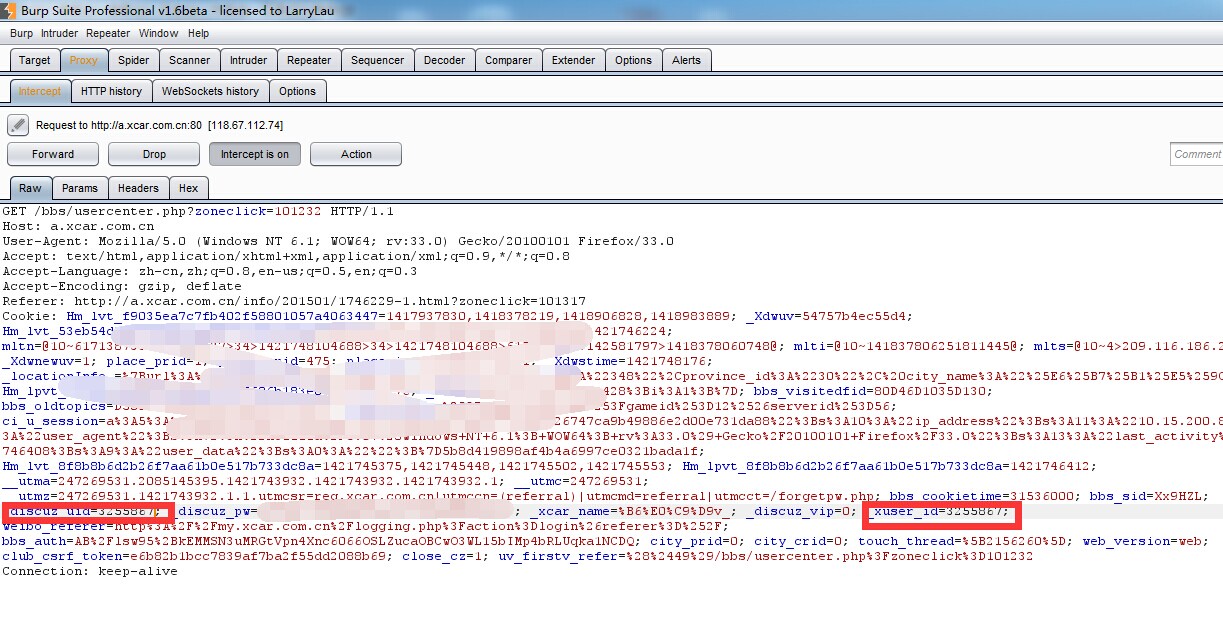Open the Action button menu

(356, 154)
